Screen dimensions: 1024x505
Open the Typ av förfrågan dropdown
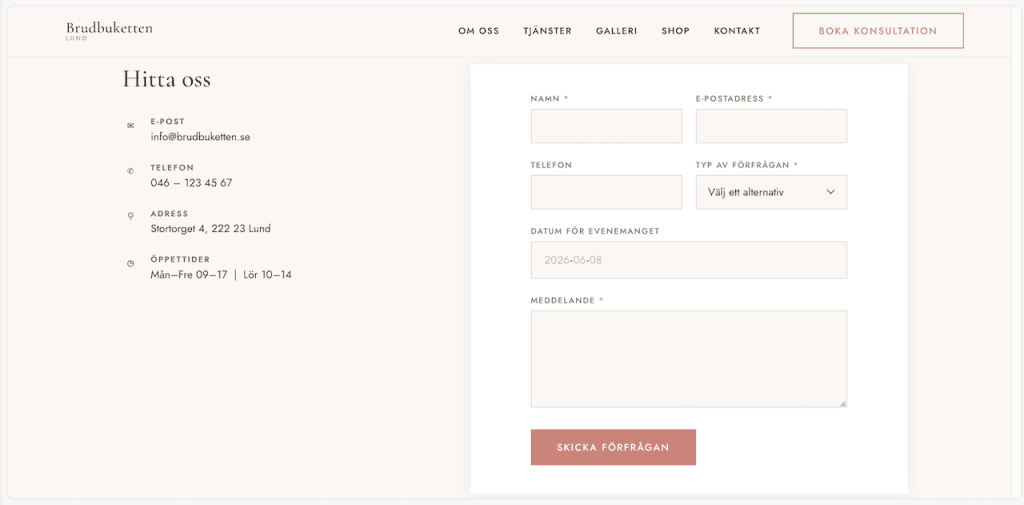(x=771, y=192)
